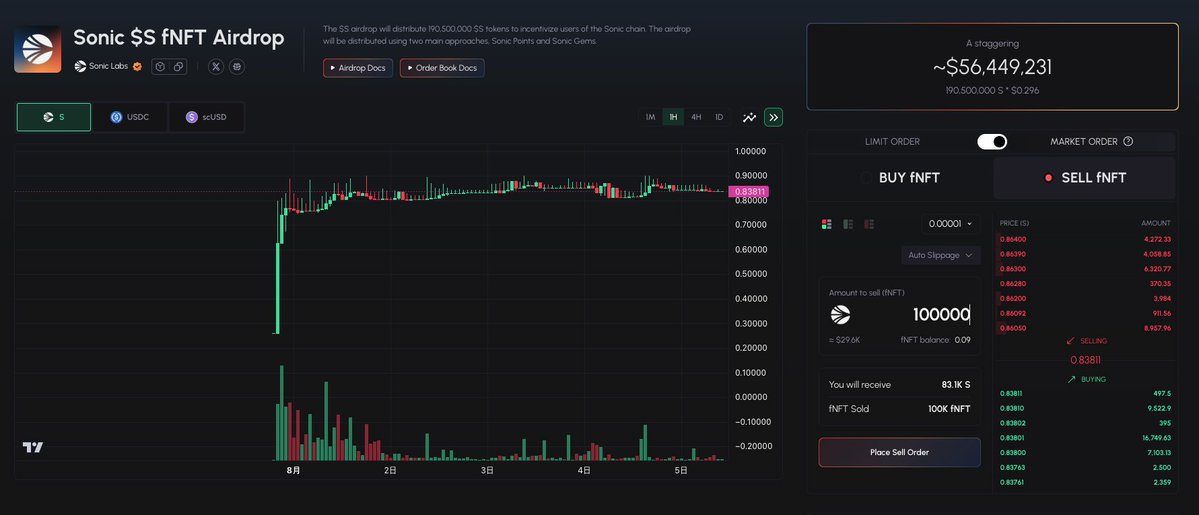Click the cube contract icon near Sonic Labs
This screenshot has height=515, width=1199.
click(x=160, y=67)
